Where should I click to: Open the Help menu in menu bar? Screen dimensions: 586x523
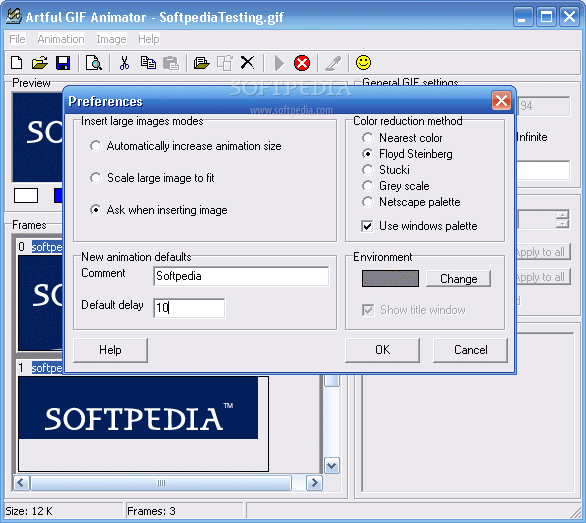149,39
